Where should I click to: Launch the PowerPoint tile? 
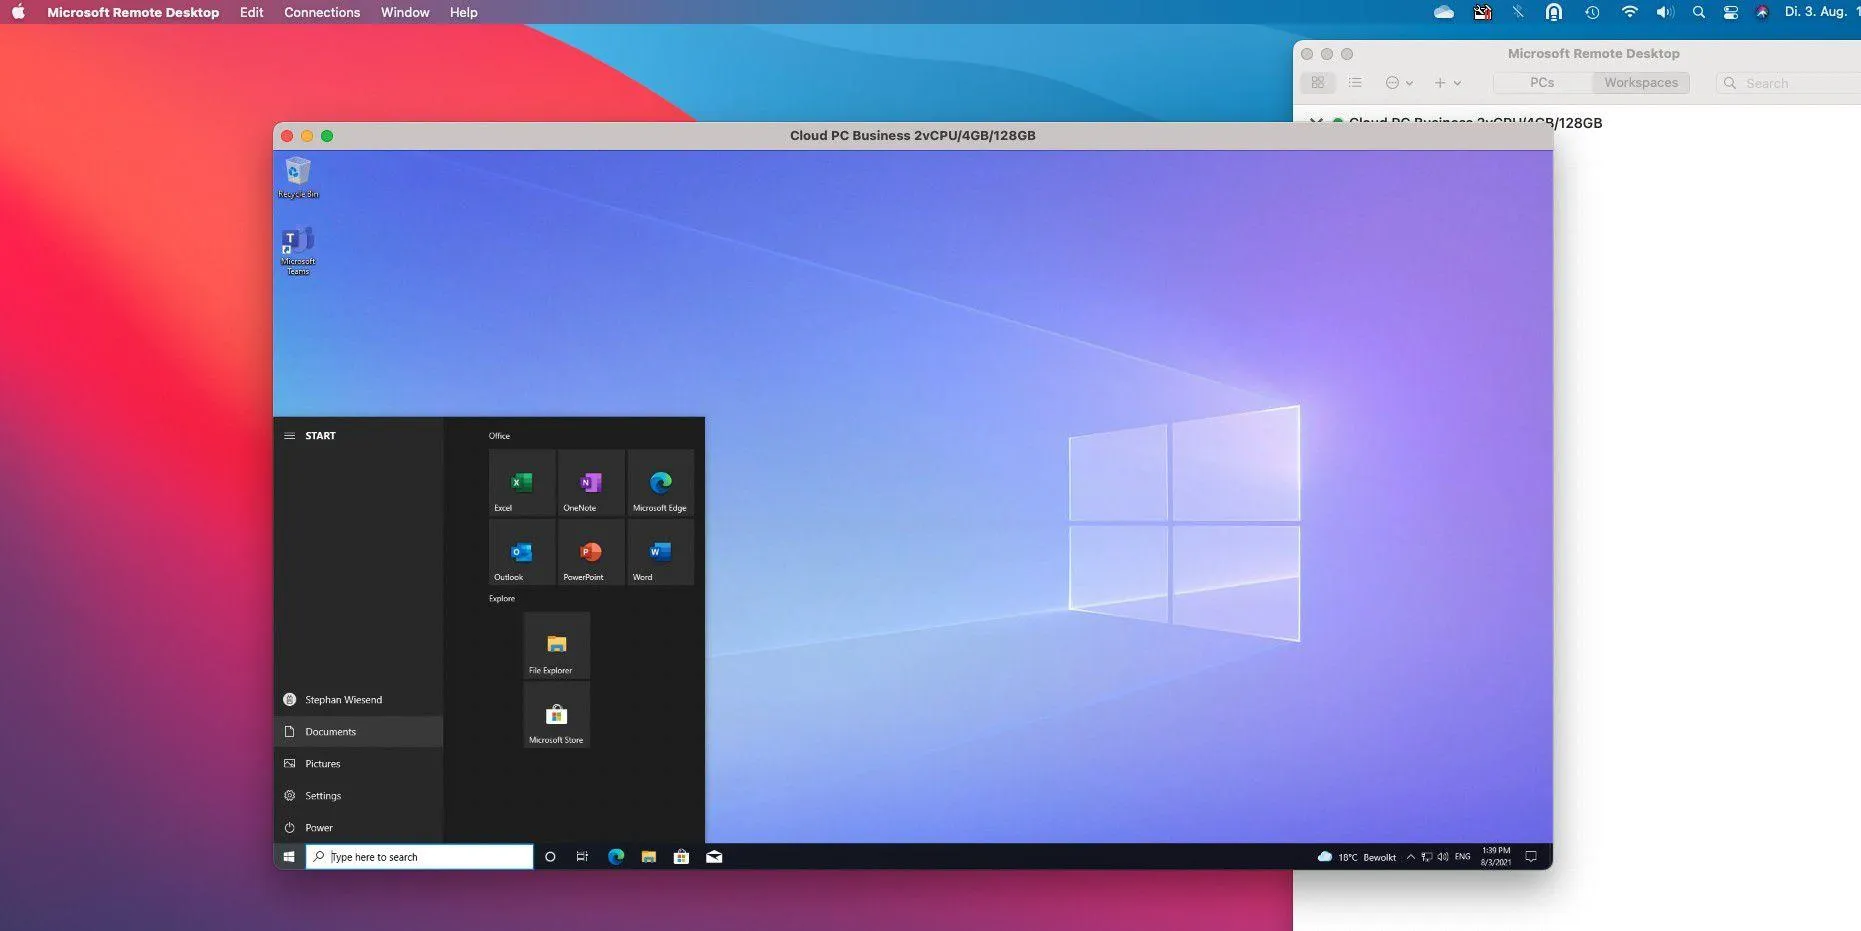tap(589, 553)
